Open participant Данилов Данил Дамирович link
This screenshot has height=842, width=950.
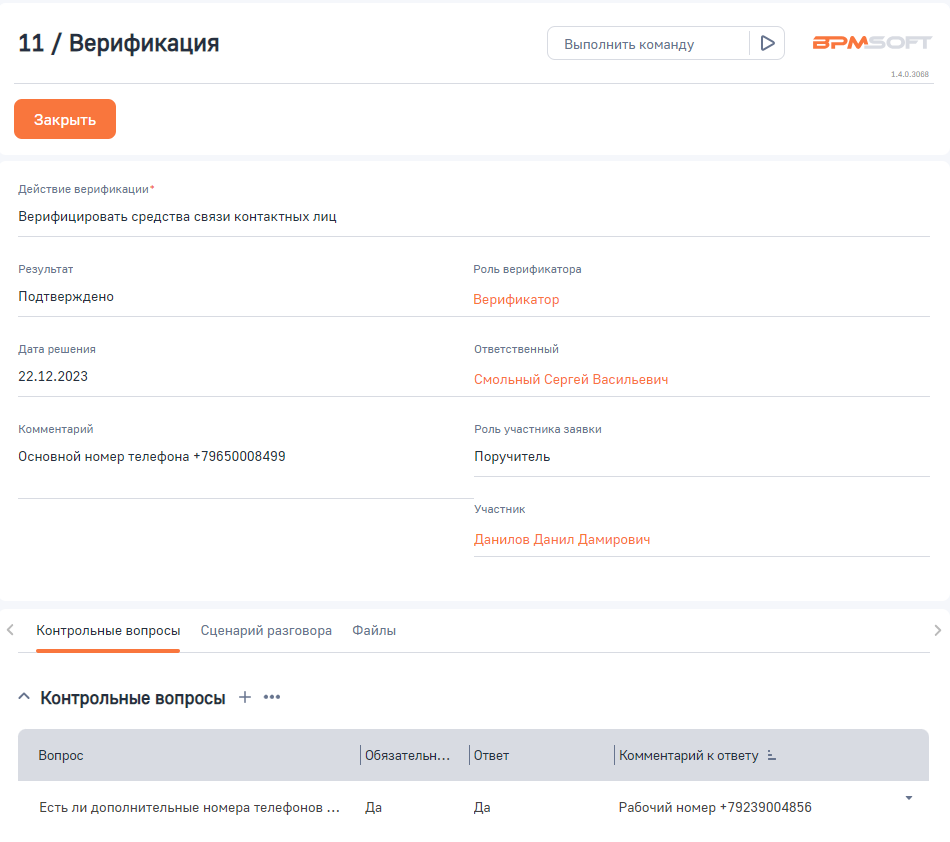coord(562,540)
